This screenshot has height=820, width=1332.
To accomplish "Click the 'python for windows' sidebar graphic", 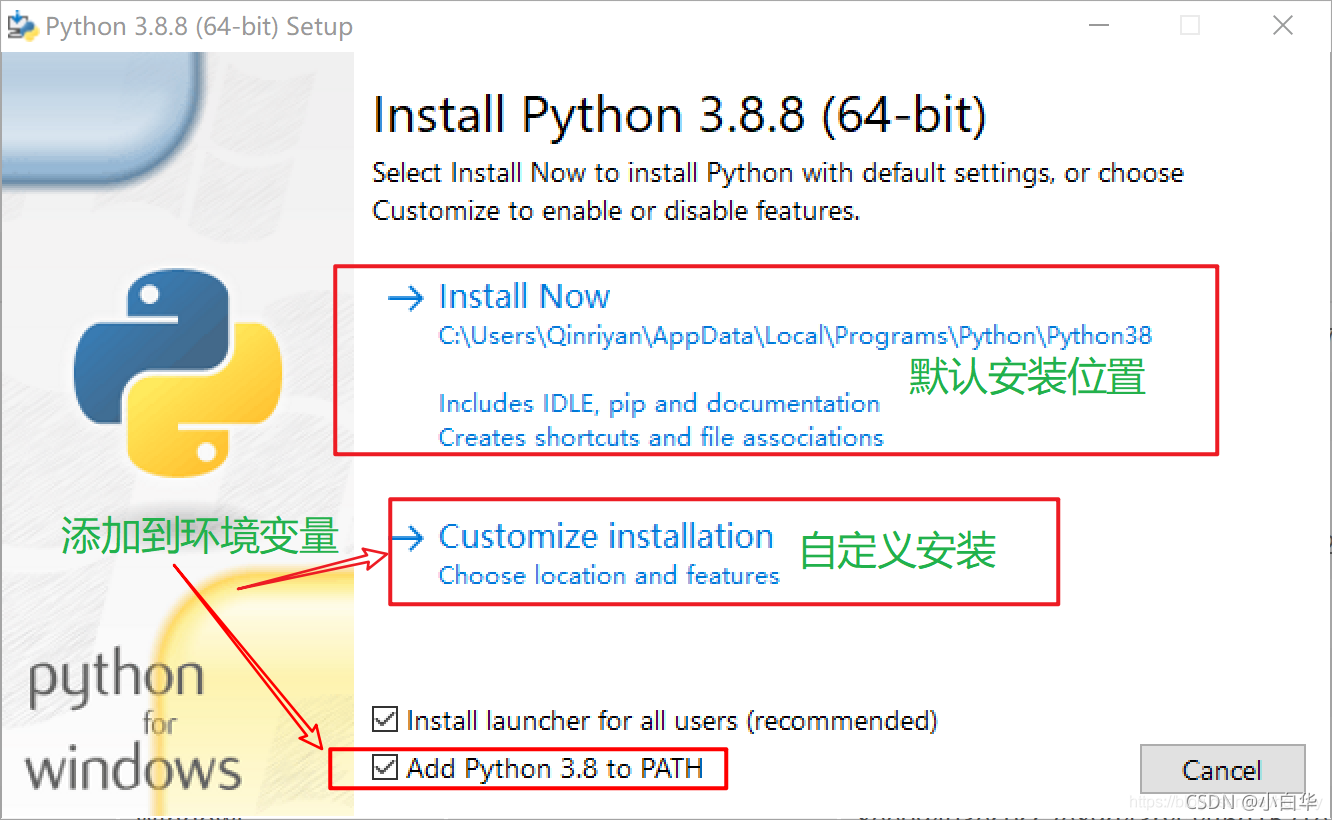I will (133, 720).
